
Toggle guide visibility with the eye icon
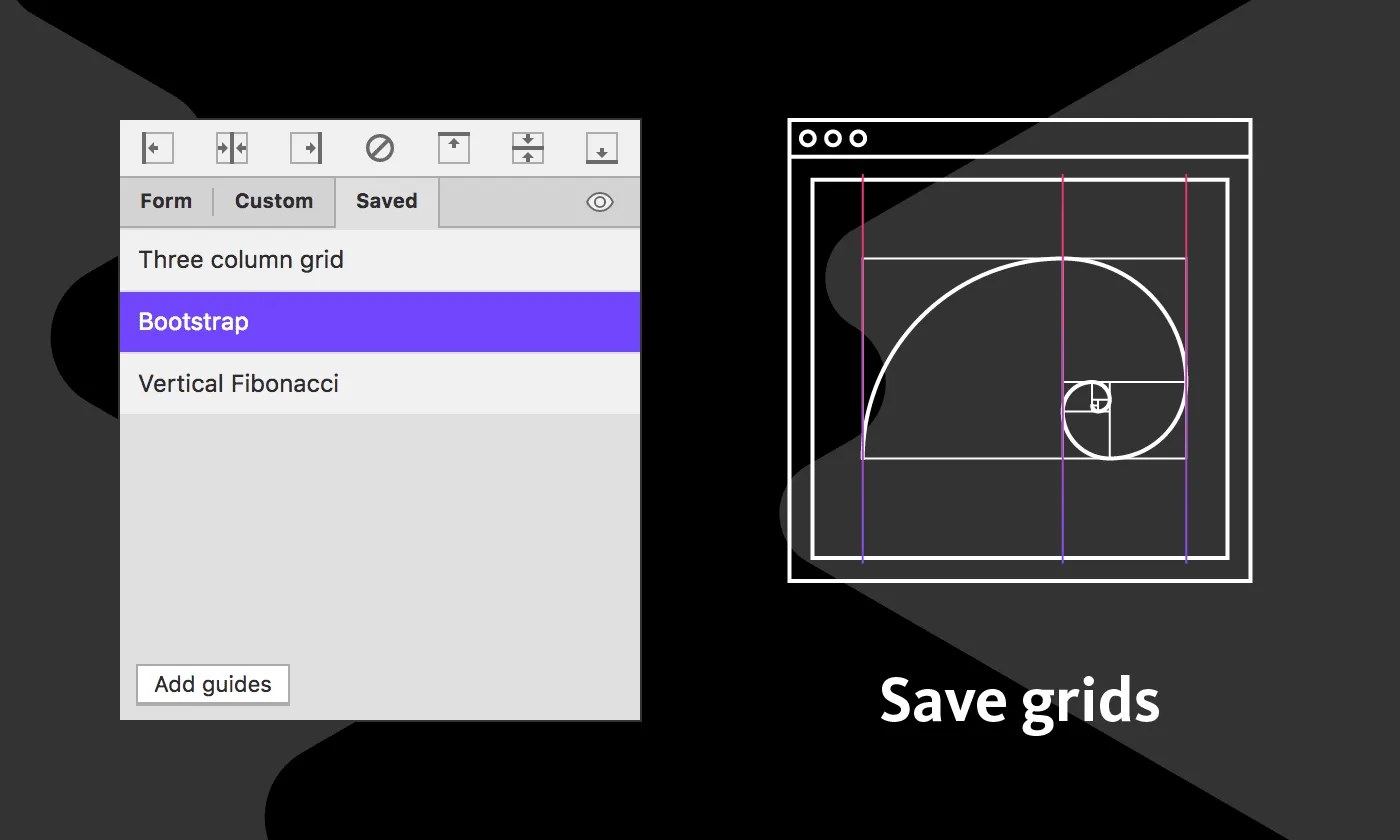tap(599, 202)
